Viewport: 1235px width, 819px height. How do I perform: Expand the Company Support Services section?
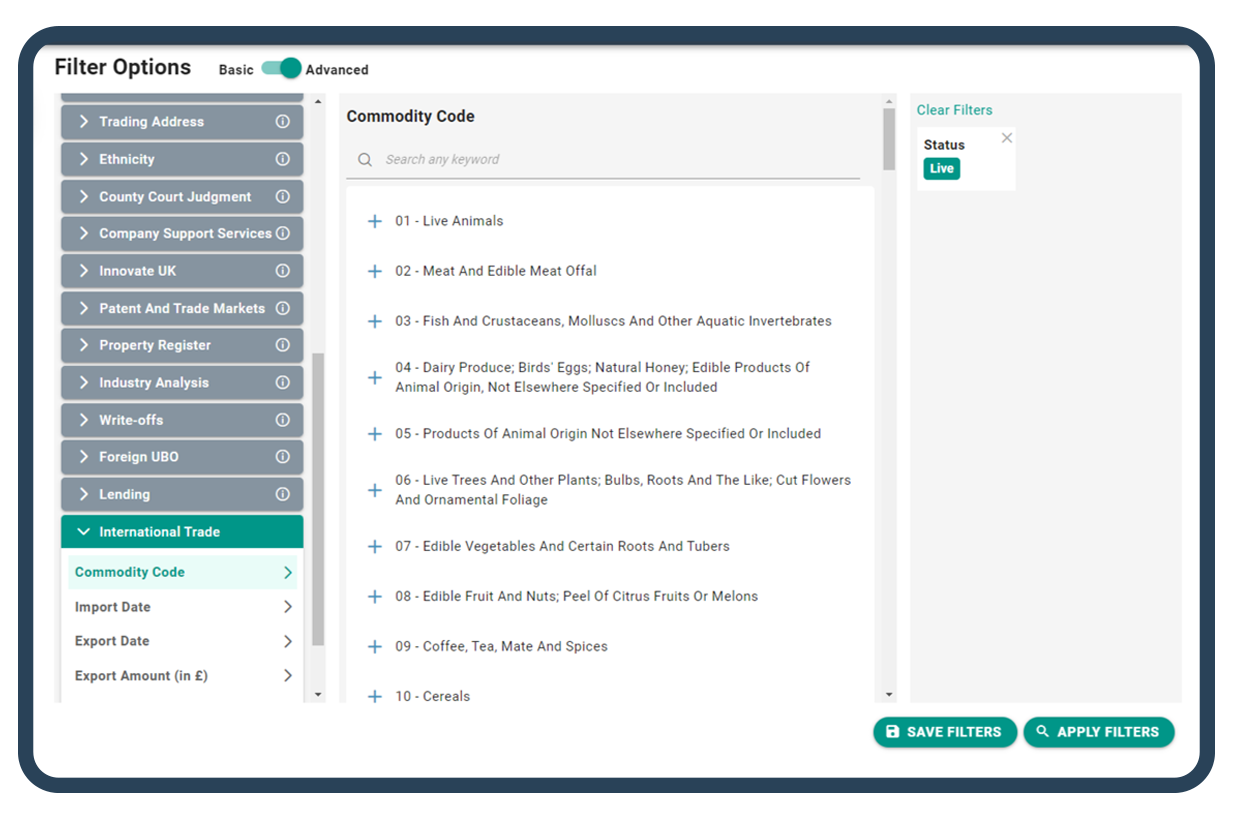[182, 234]
